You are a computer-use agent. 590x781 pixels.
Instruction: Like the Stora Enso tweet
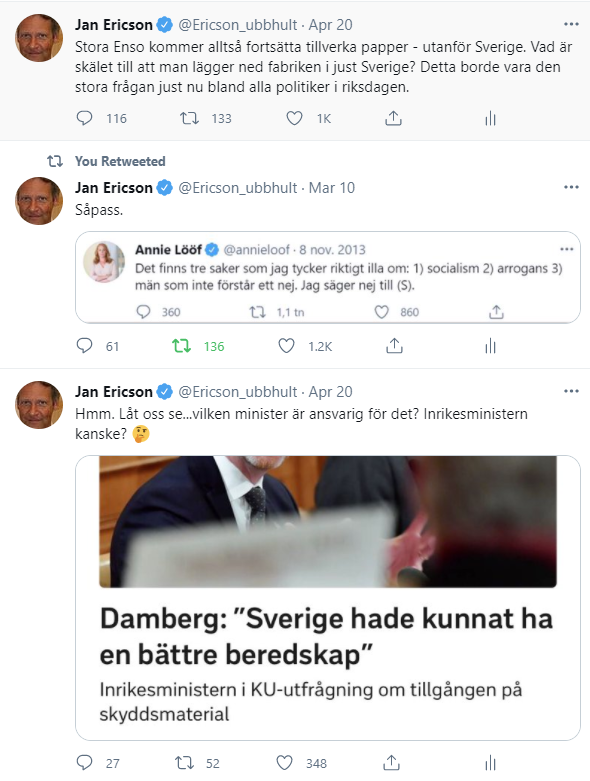coord(294,118)
